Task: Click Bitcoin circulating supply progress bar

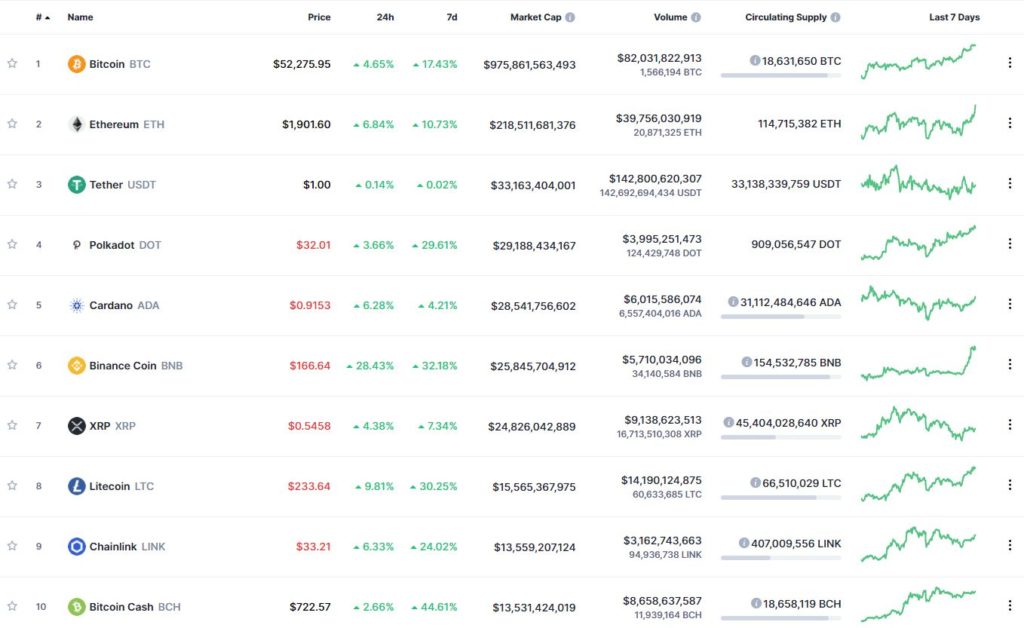Action: point(781,76)
